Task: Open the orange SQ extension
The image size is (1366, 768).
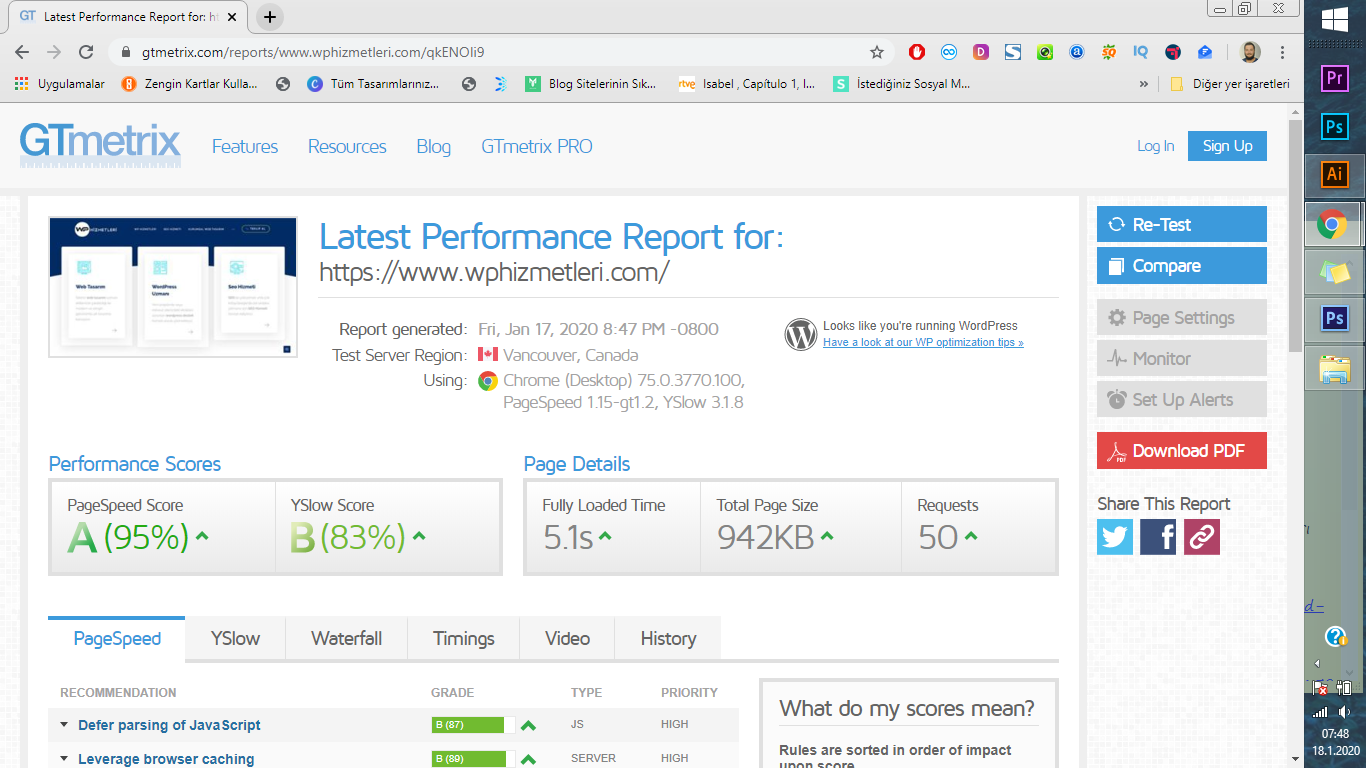Action: [1109, 52]
